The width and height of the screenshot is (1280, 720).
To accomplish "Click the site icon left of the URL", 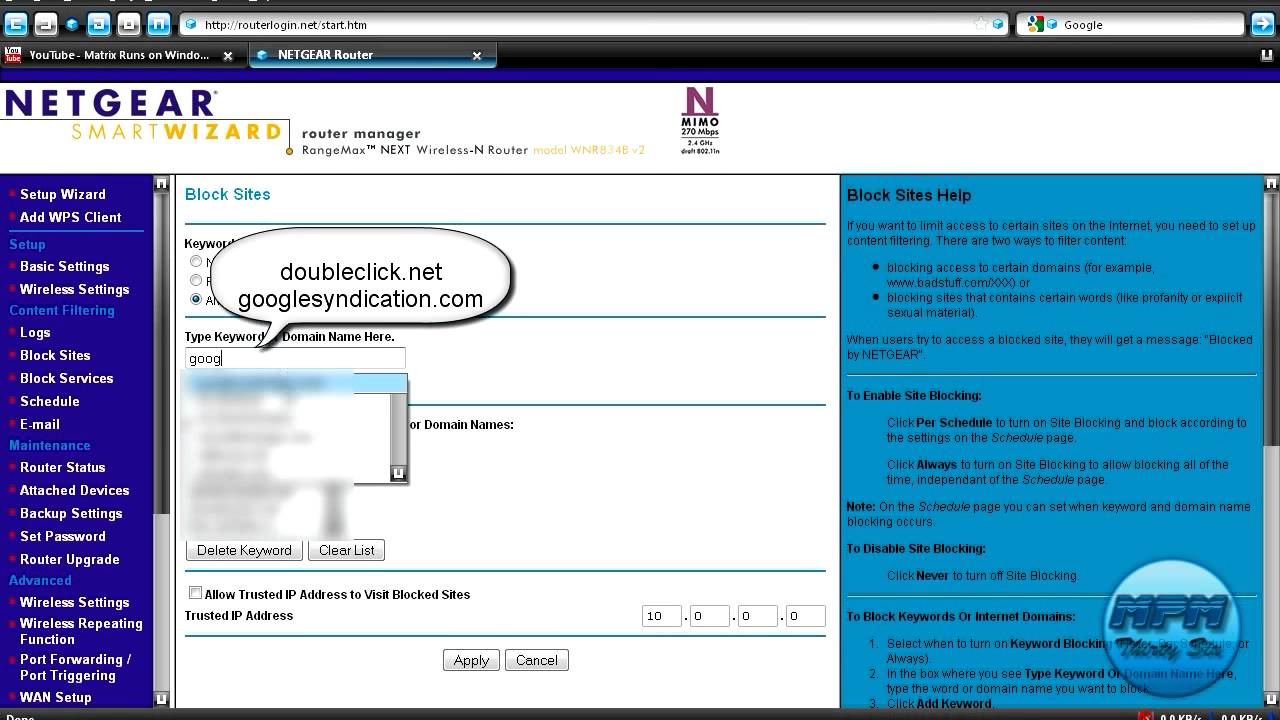I will pyautogui.click(x=191, y=24).
